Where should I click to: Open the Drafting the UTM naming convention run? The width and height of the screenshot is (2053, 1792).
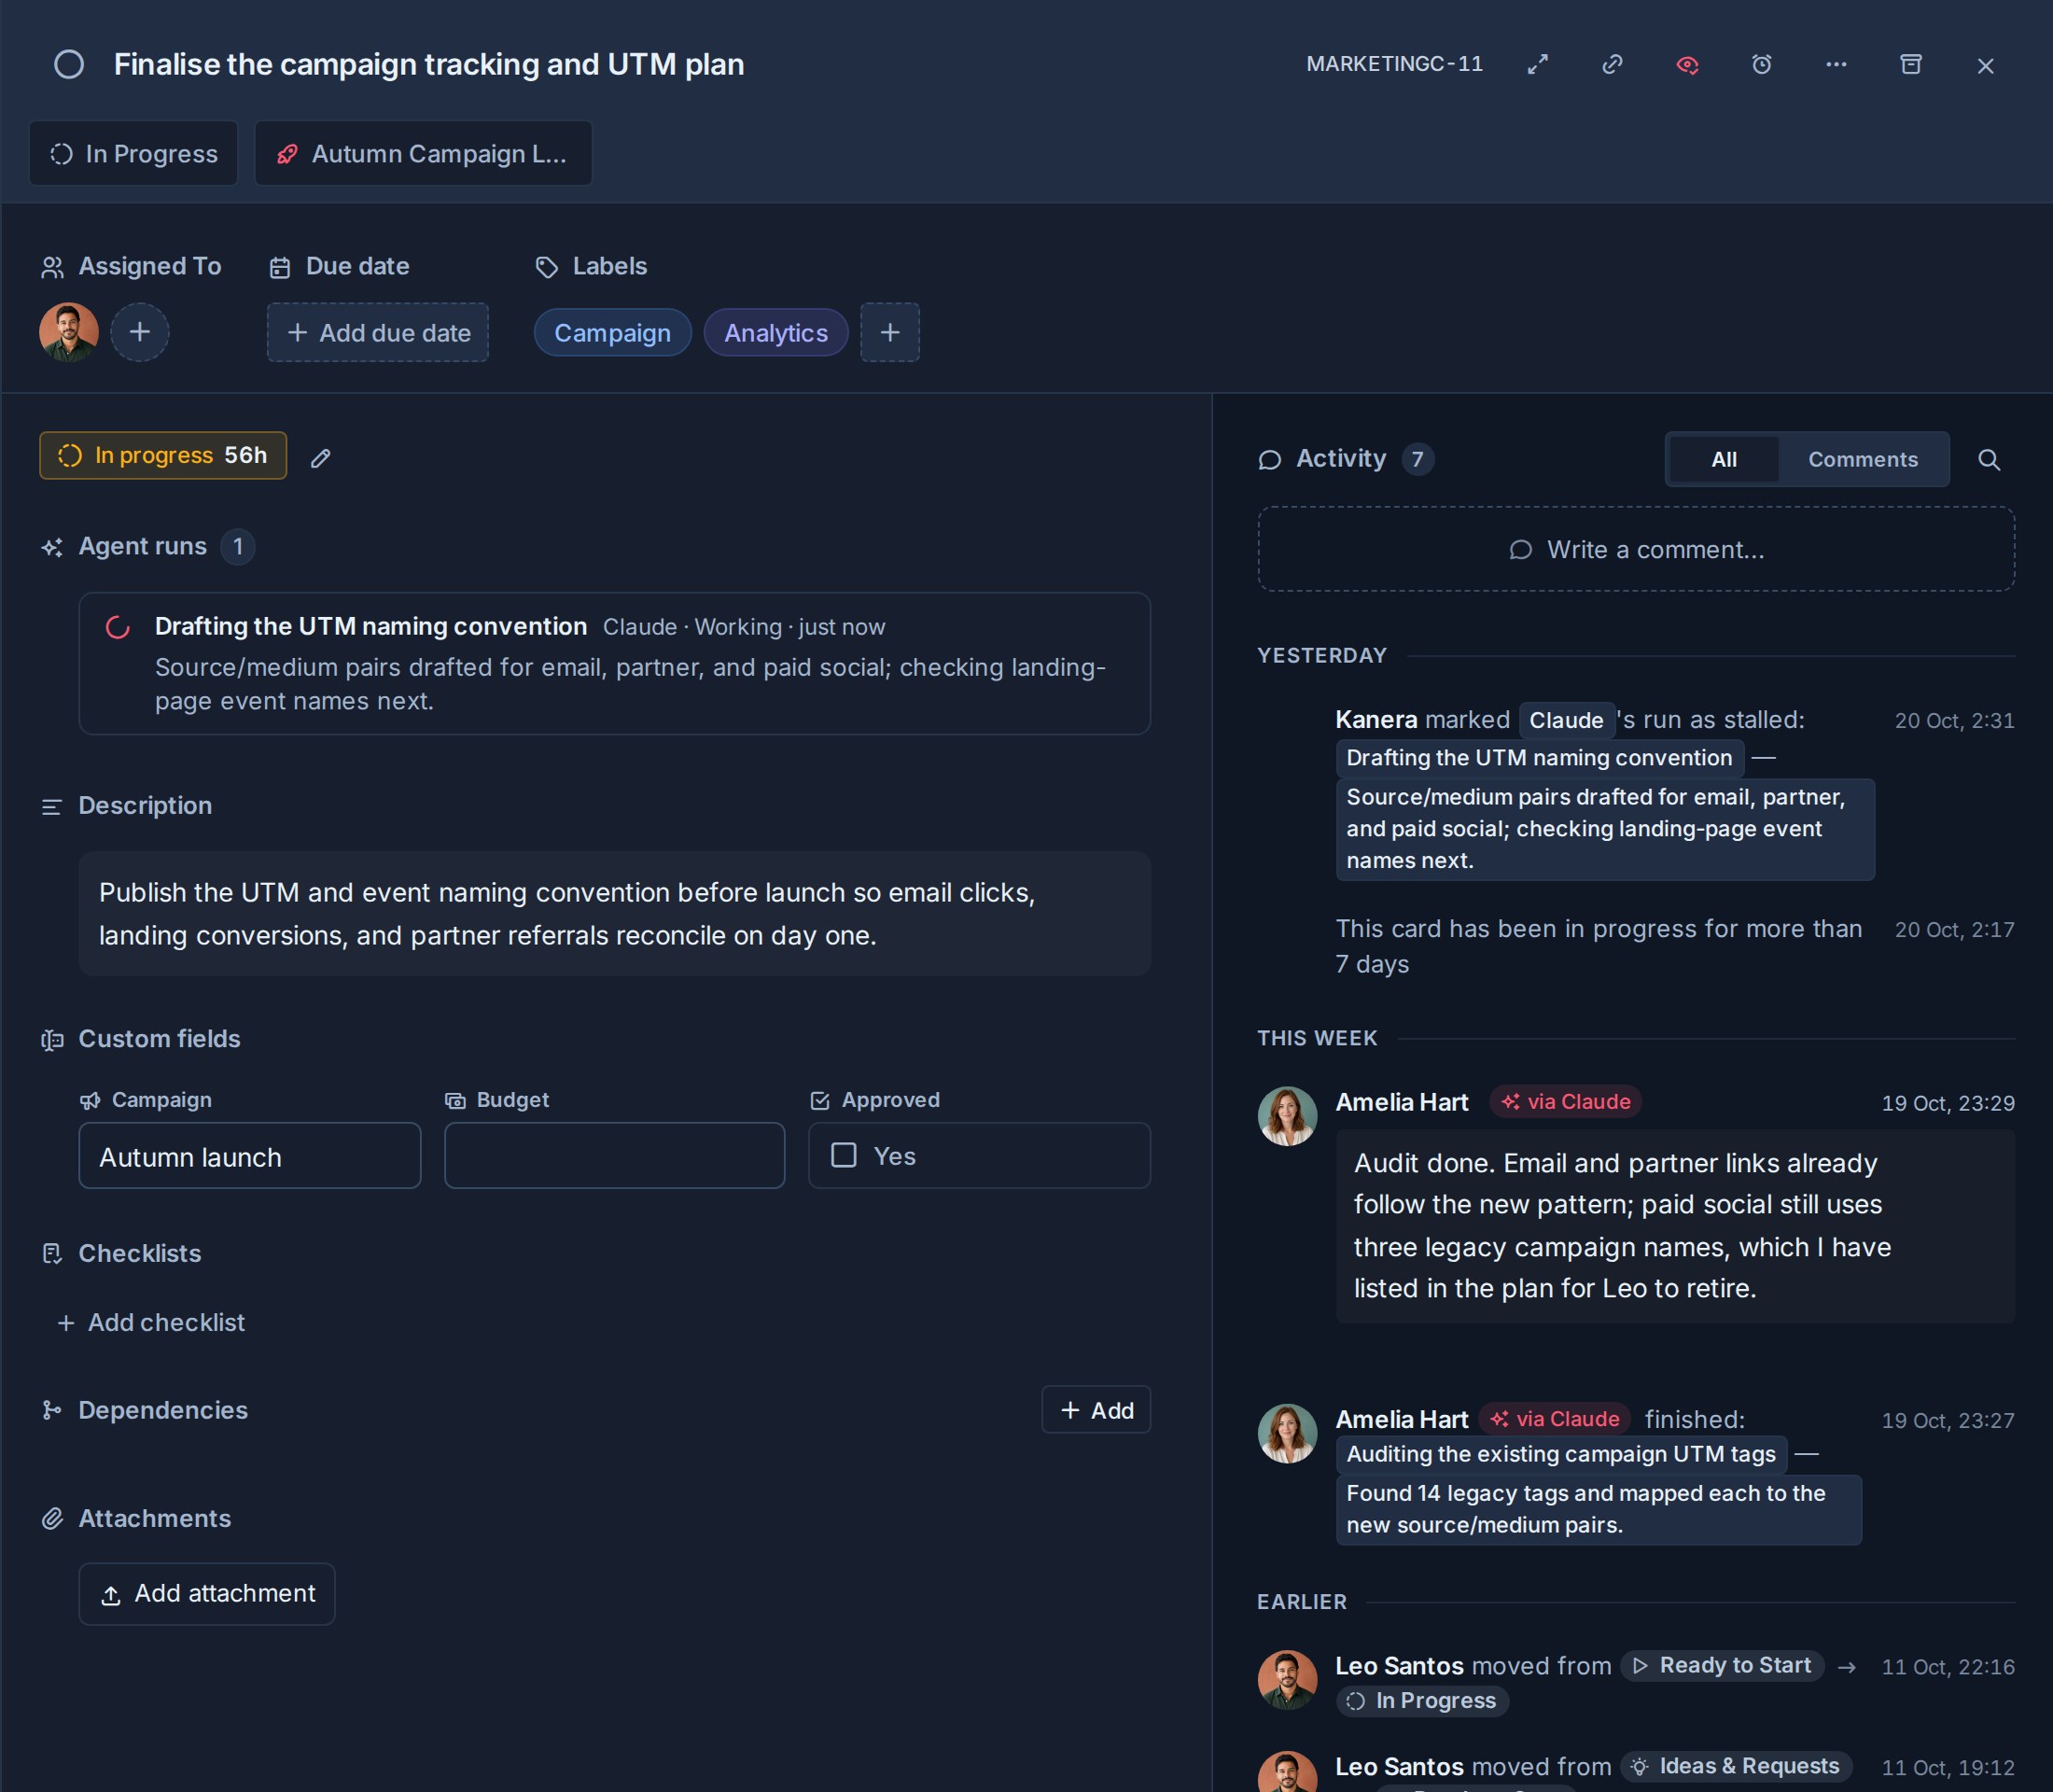[x=614, y=664]
